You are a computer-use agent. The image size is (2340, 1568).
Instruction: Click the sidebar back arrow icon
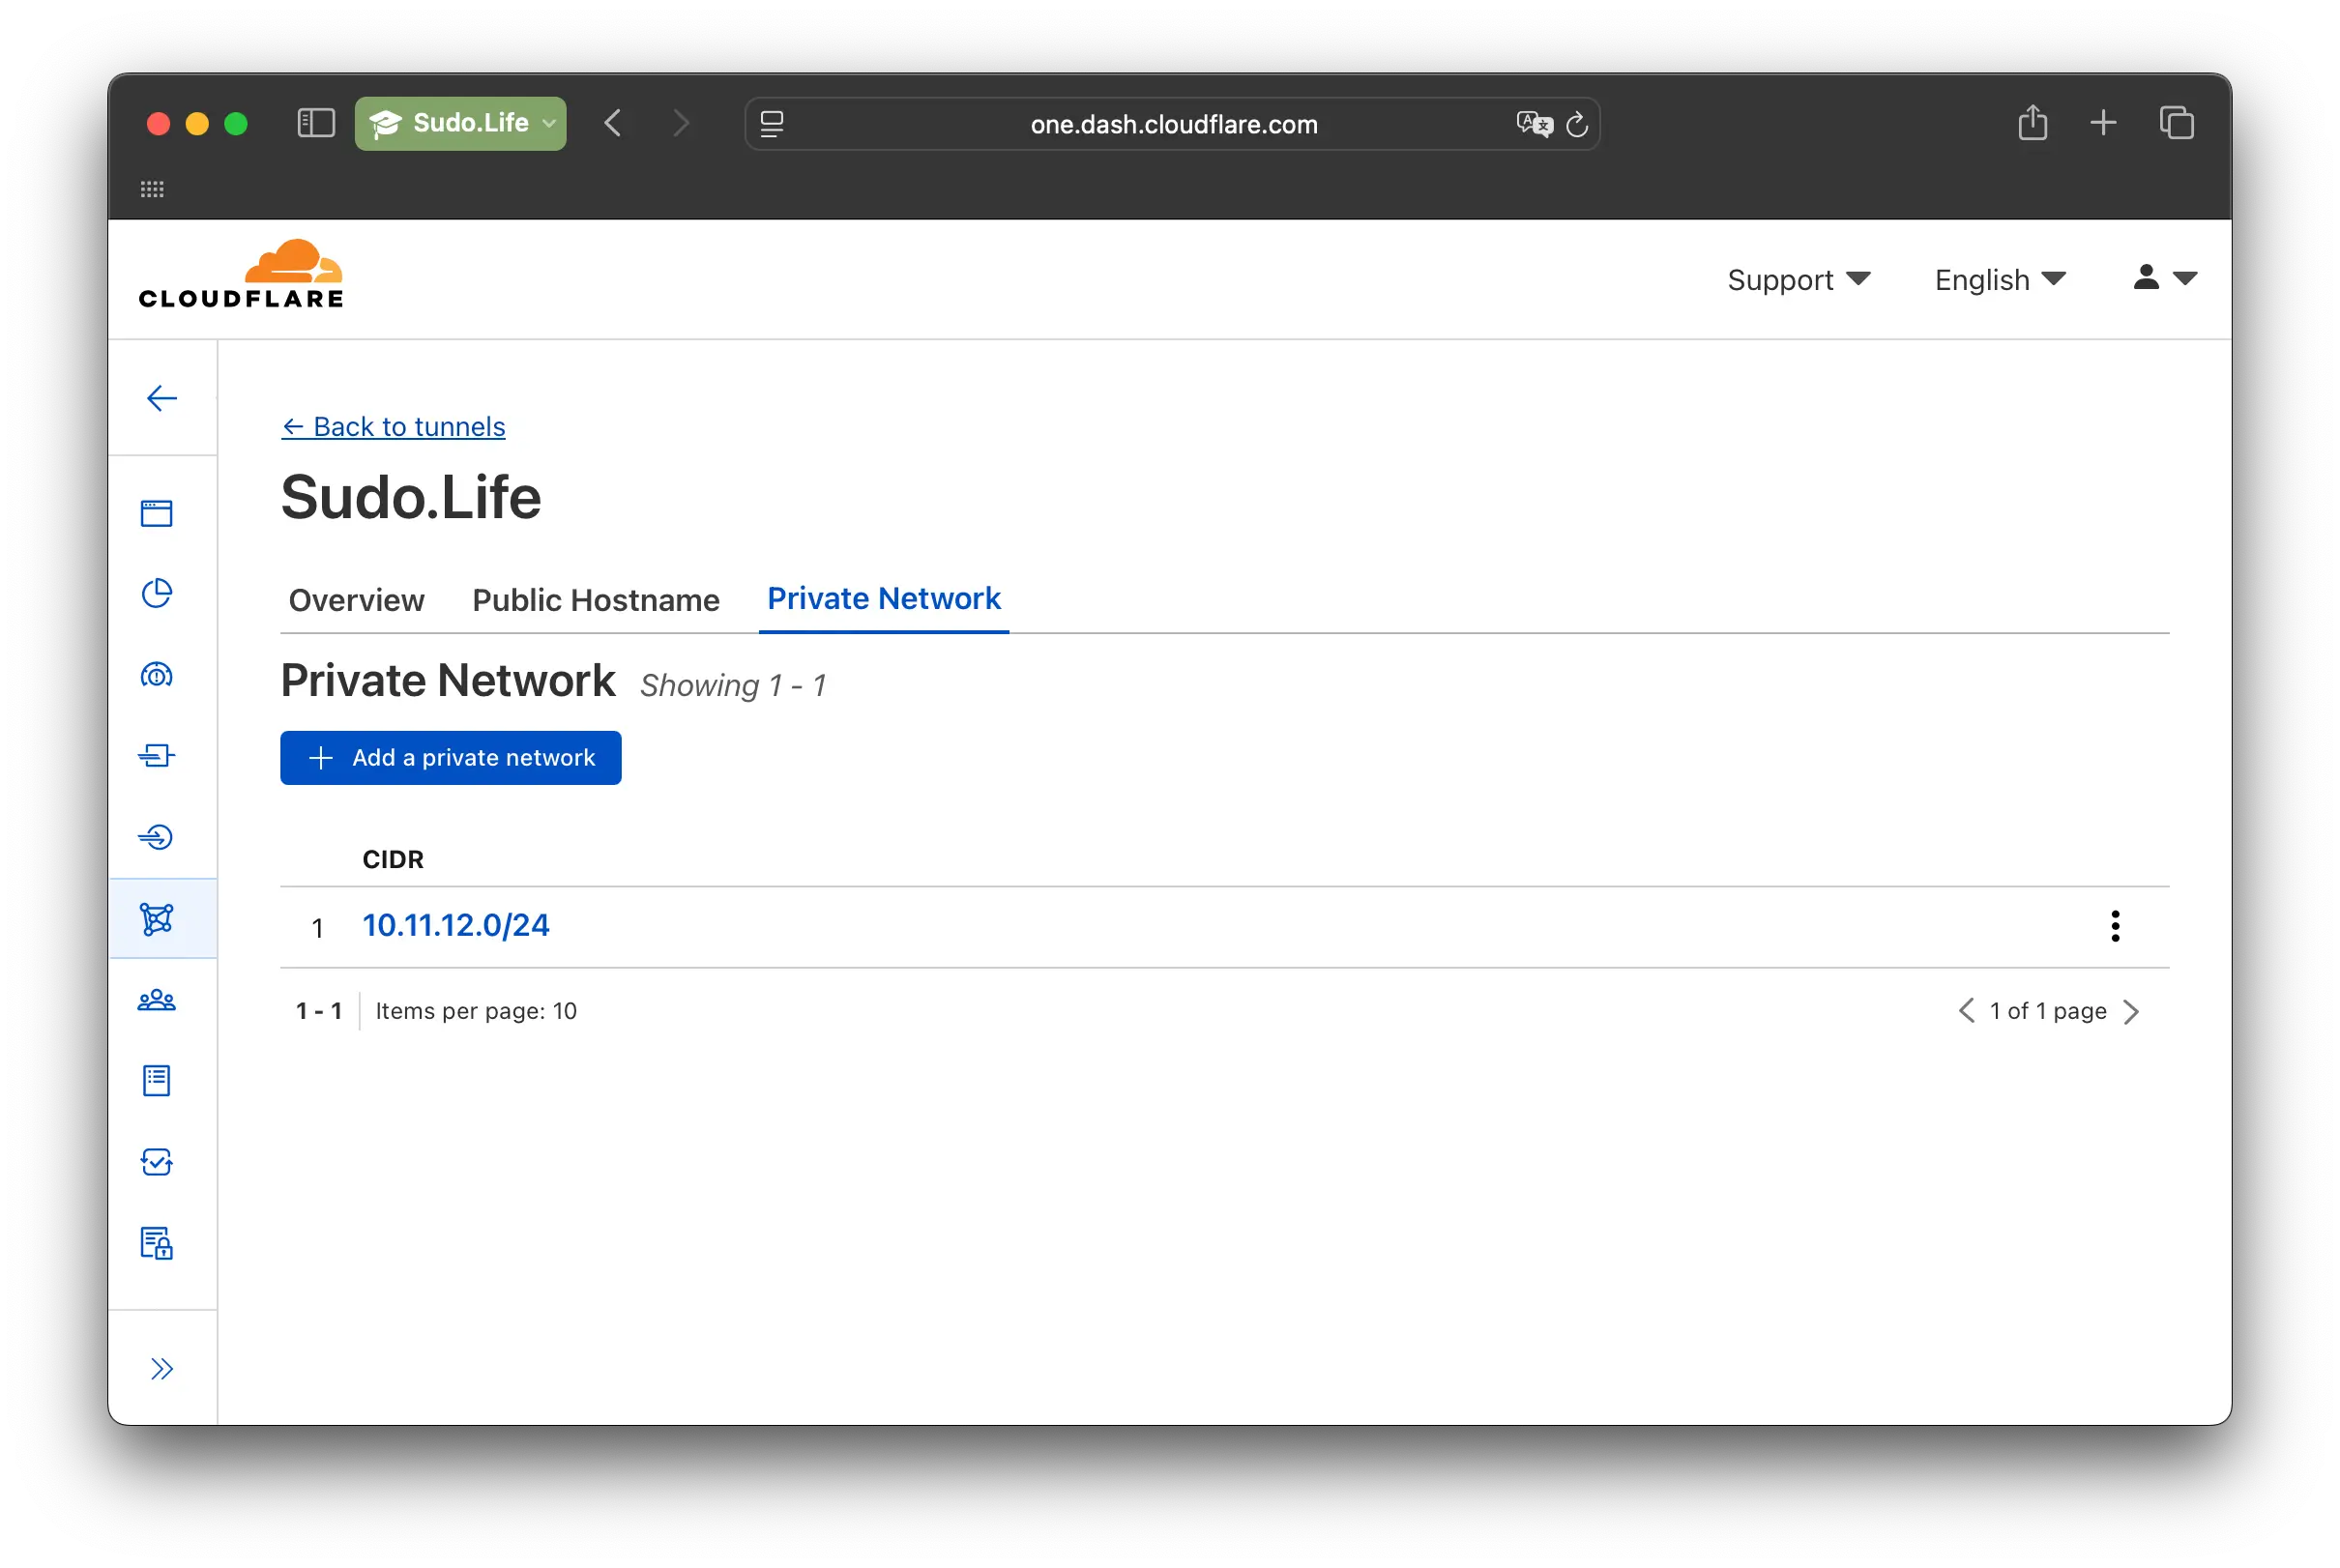pos(161,398)
